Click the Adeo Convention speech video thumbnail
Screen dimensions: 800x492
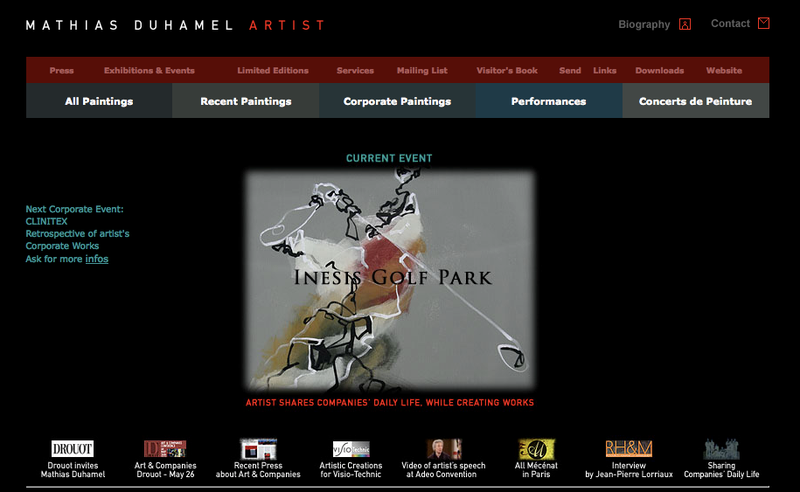point(444,449)
